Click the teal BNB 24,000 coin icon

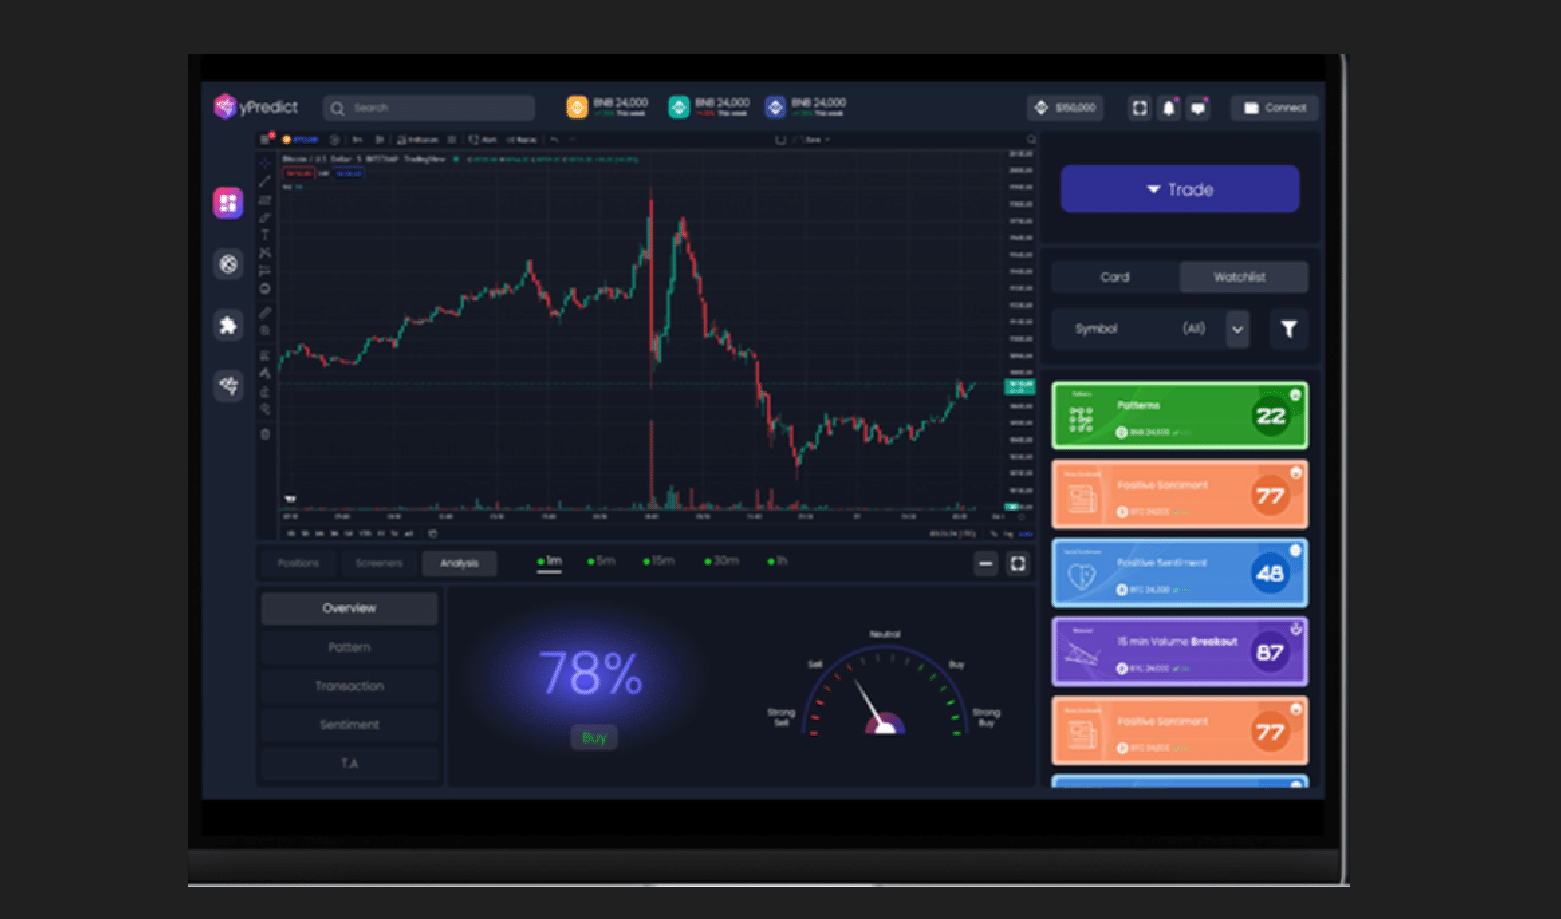[x=679, y=107]
